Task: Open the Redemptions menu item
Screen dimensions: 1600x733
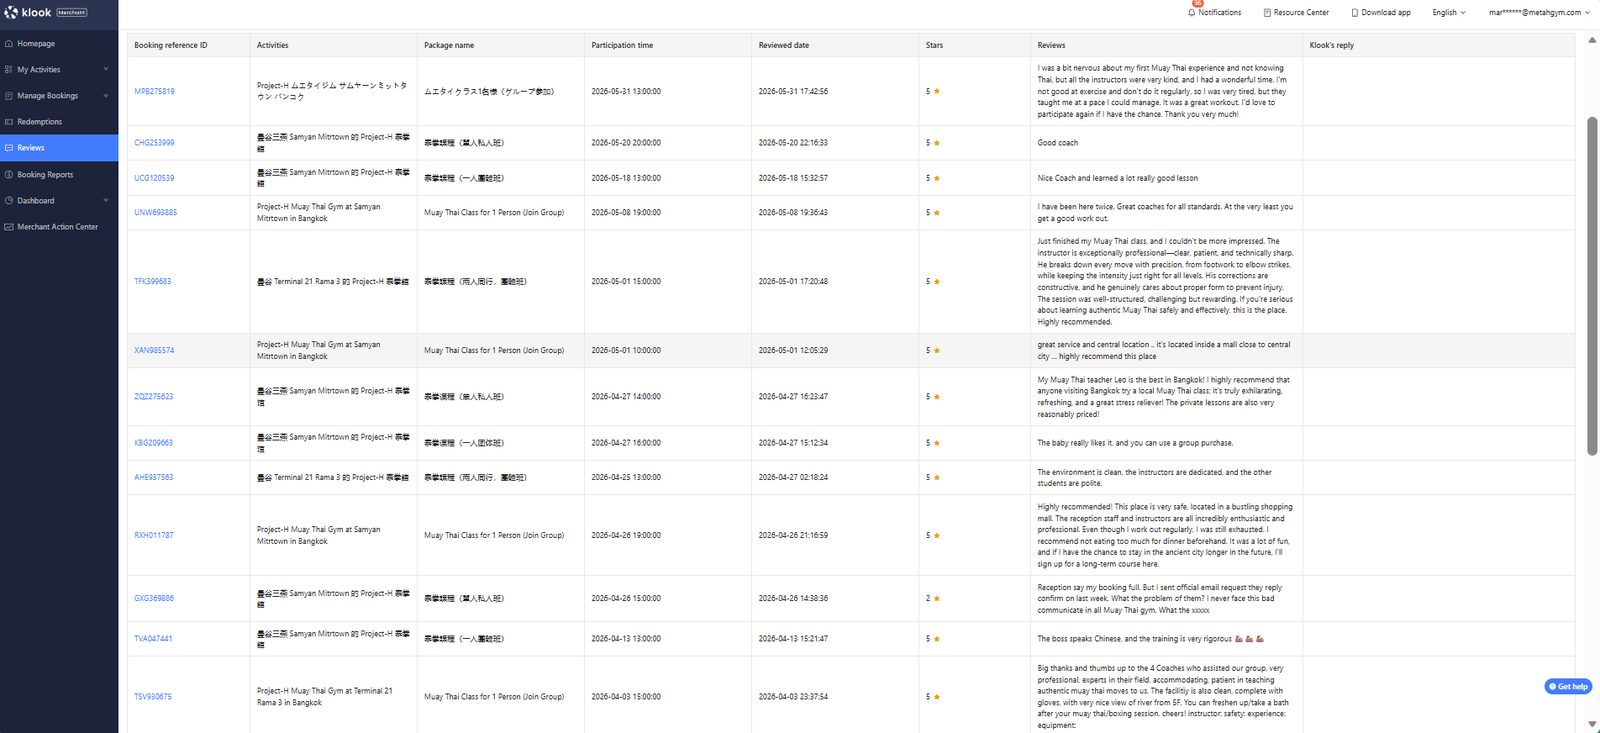Action: pos(59,122)
